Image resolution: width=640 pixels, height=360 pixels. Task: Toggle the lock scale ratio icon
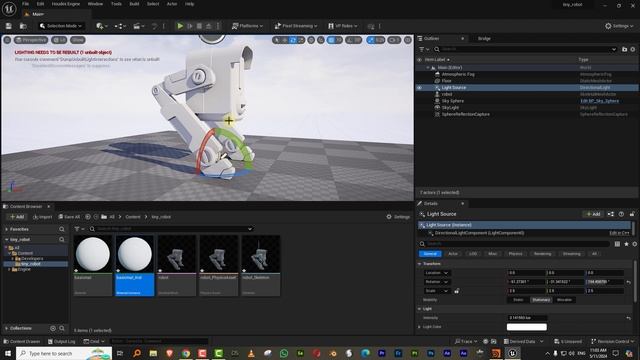click(456, 291)
